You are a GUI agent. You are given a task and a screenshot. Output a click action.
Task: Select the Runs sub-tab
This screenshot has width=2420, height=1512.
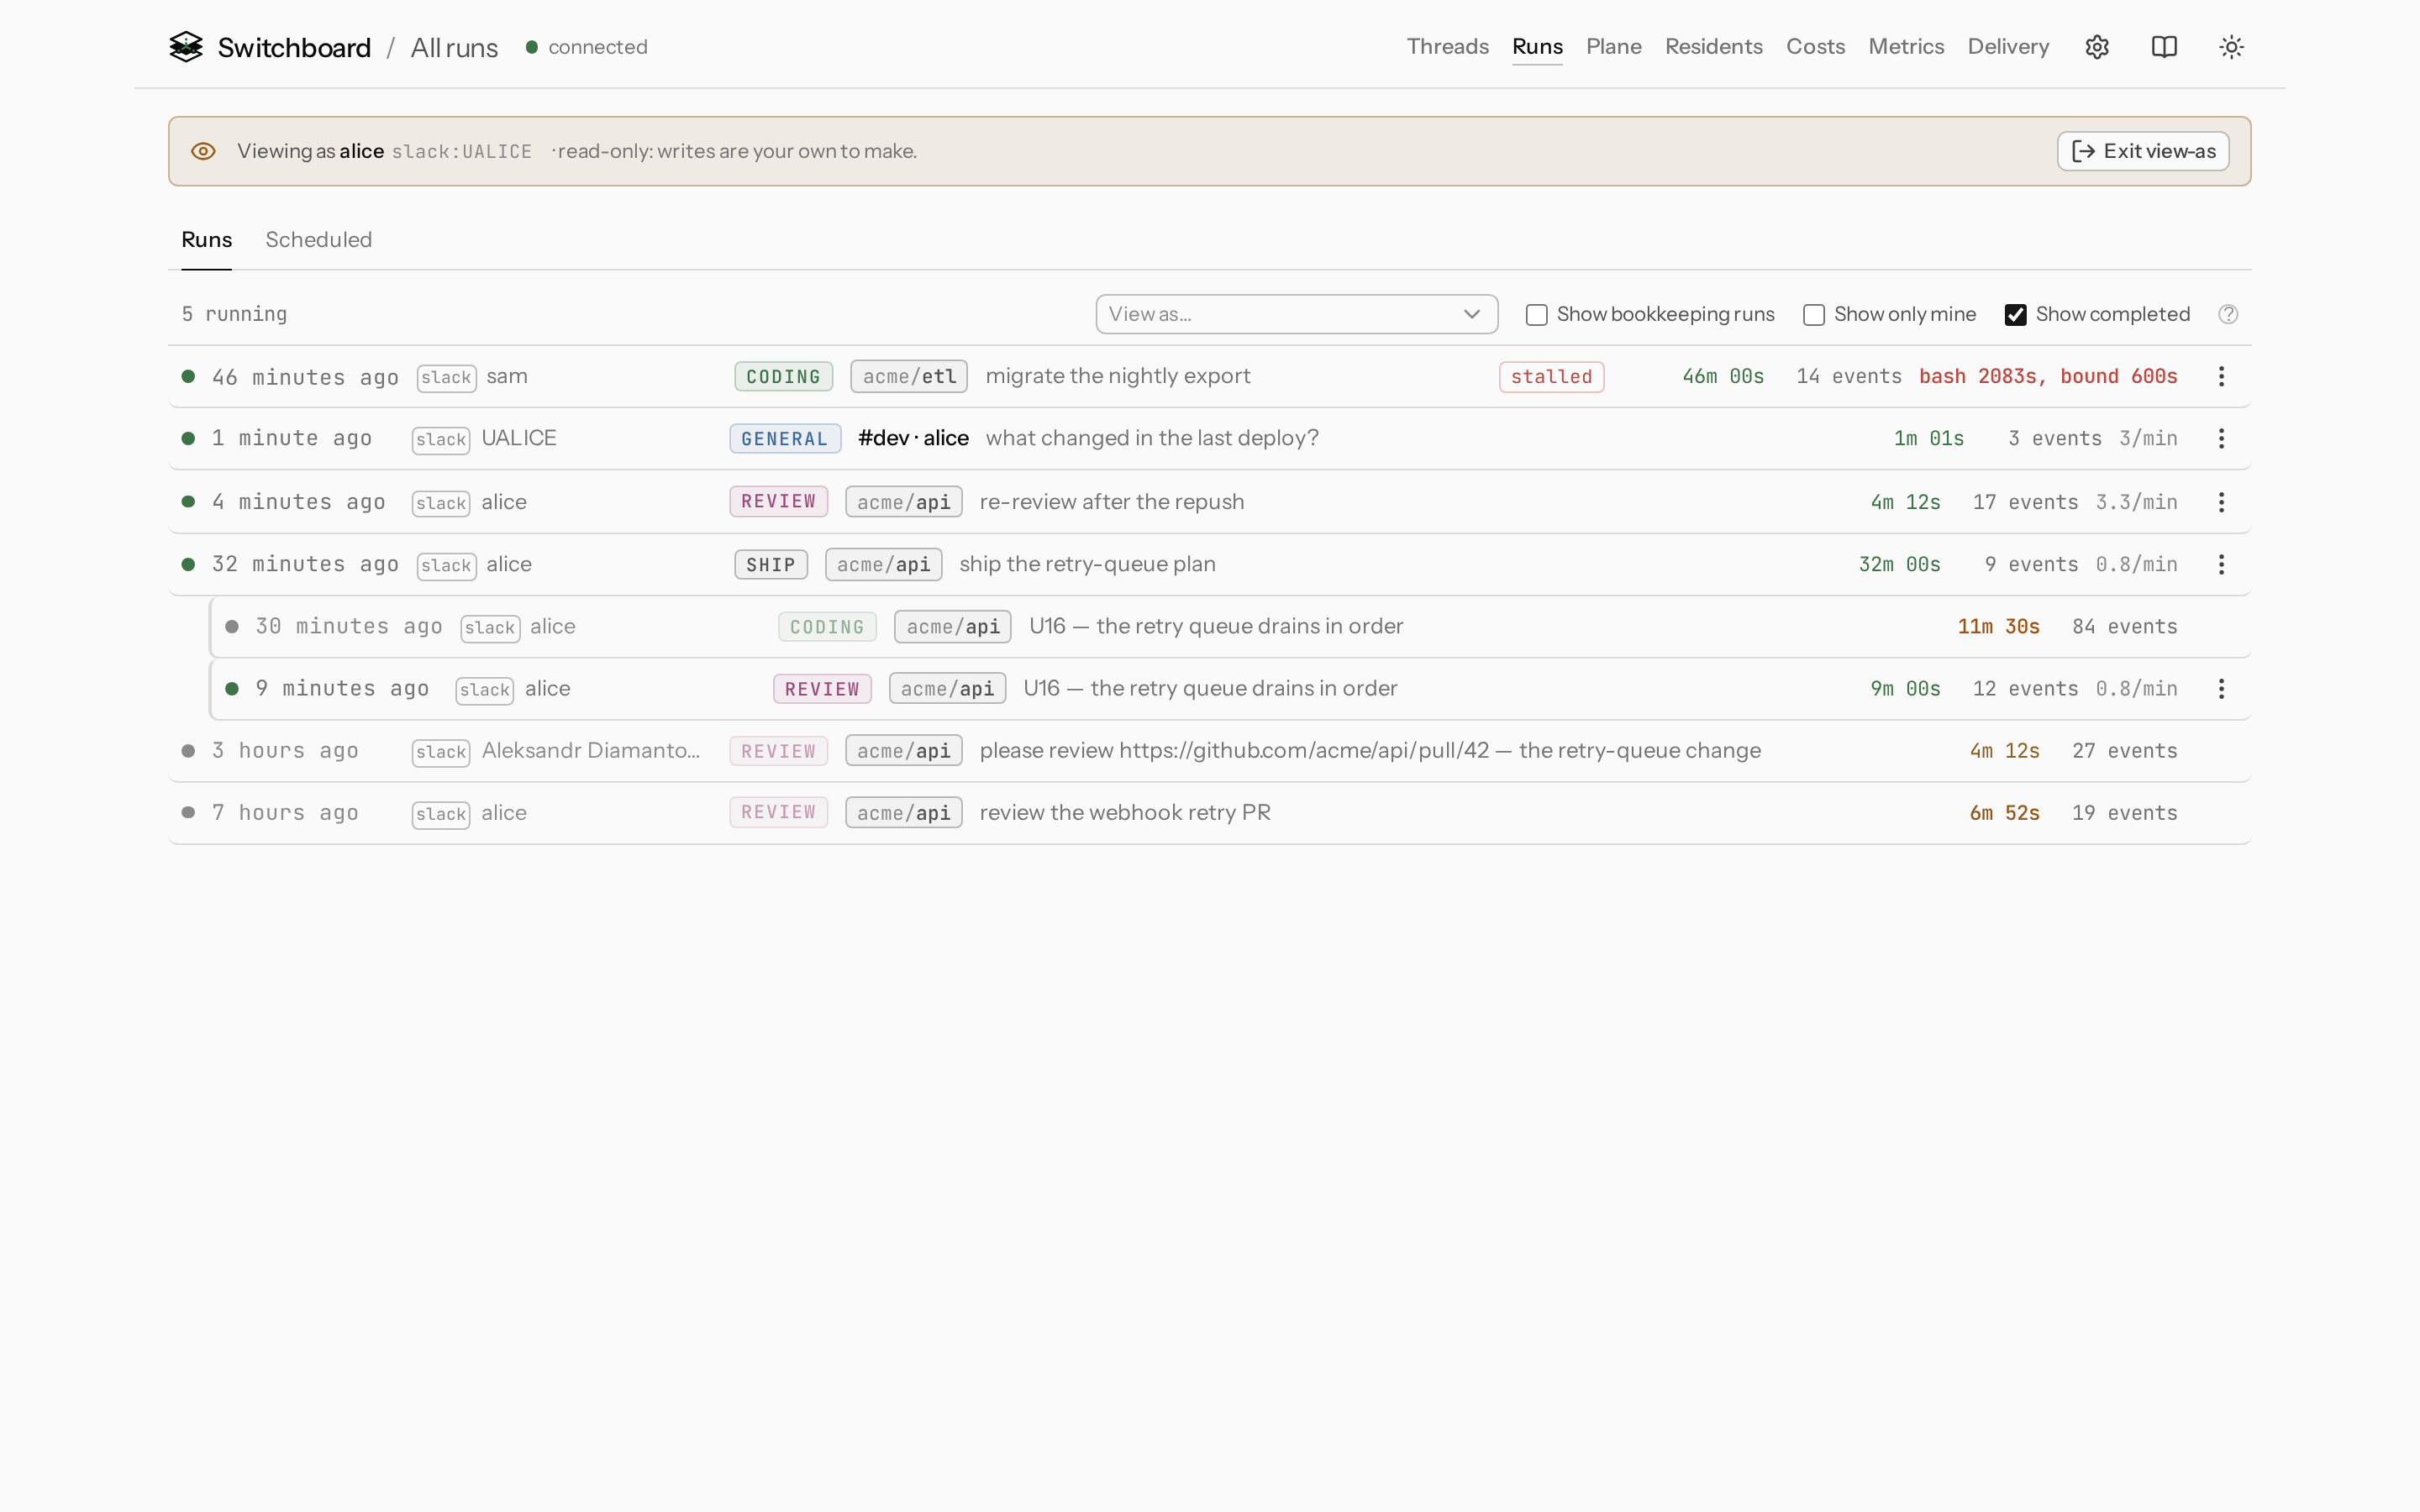point(206,240)
